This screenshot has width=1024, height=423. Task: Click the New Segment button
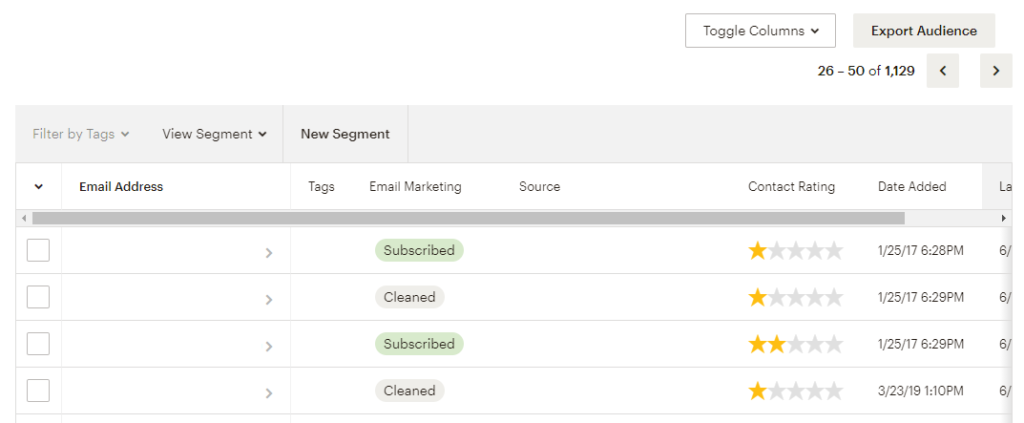point(345,134)
